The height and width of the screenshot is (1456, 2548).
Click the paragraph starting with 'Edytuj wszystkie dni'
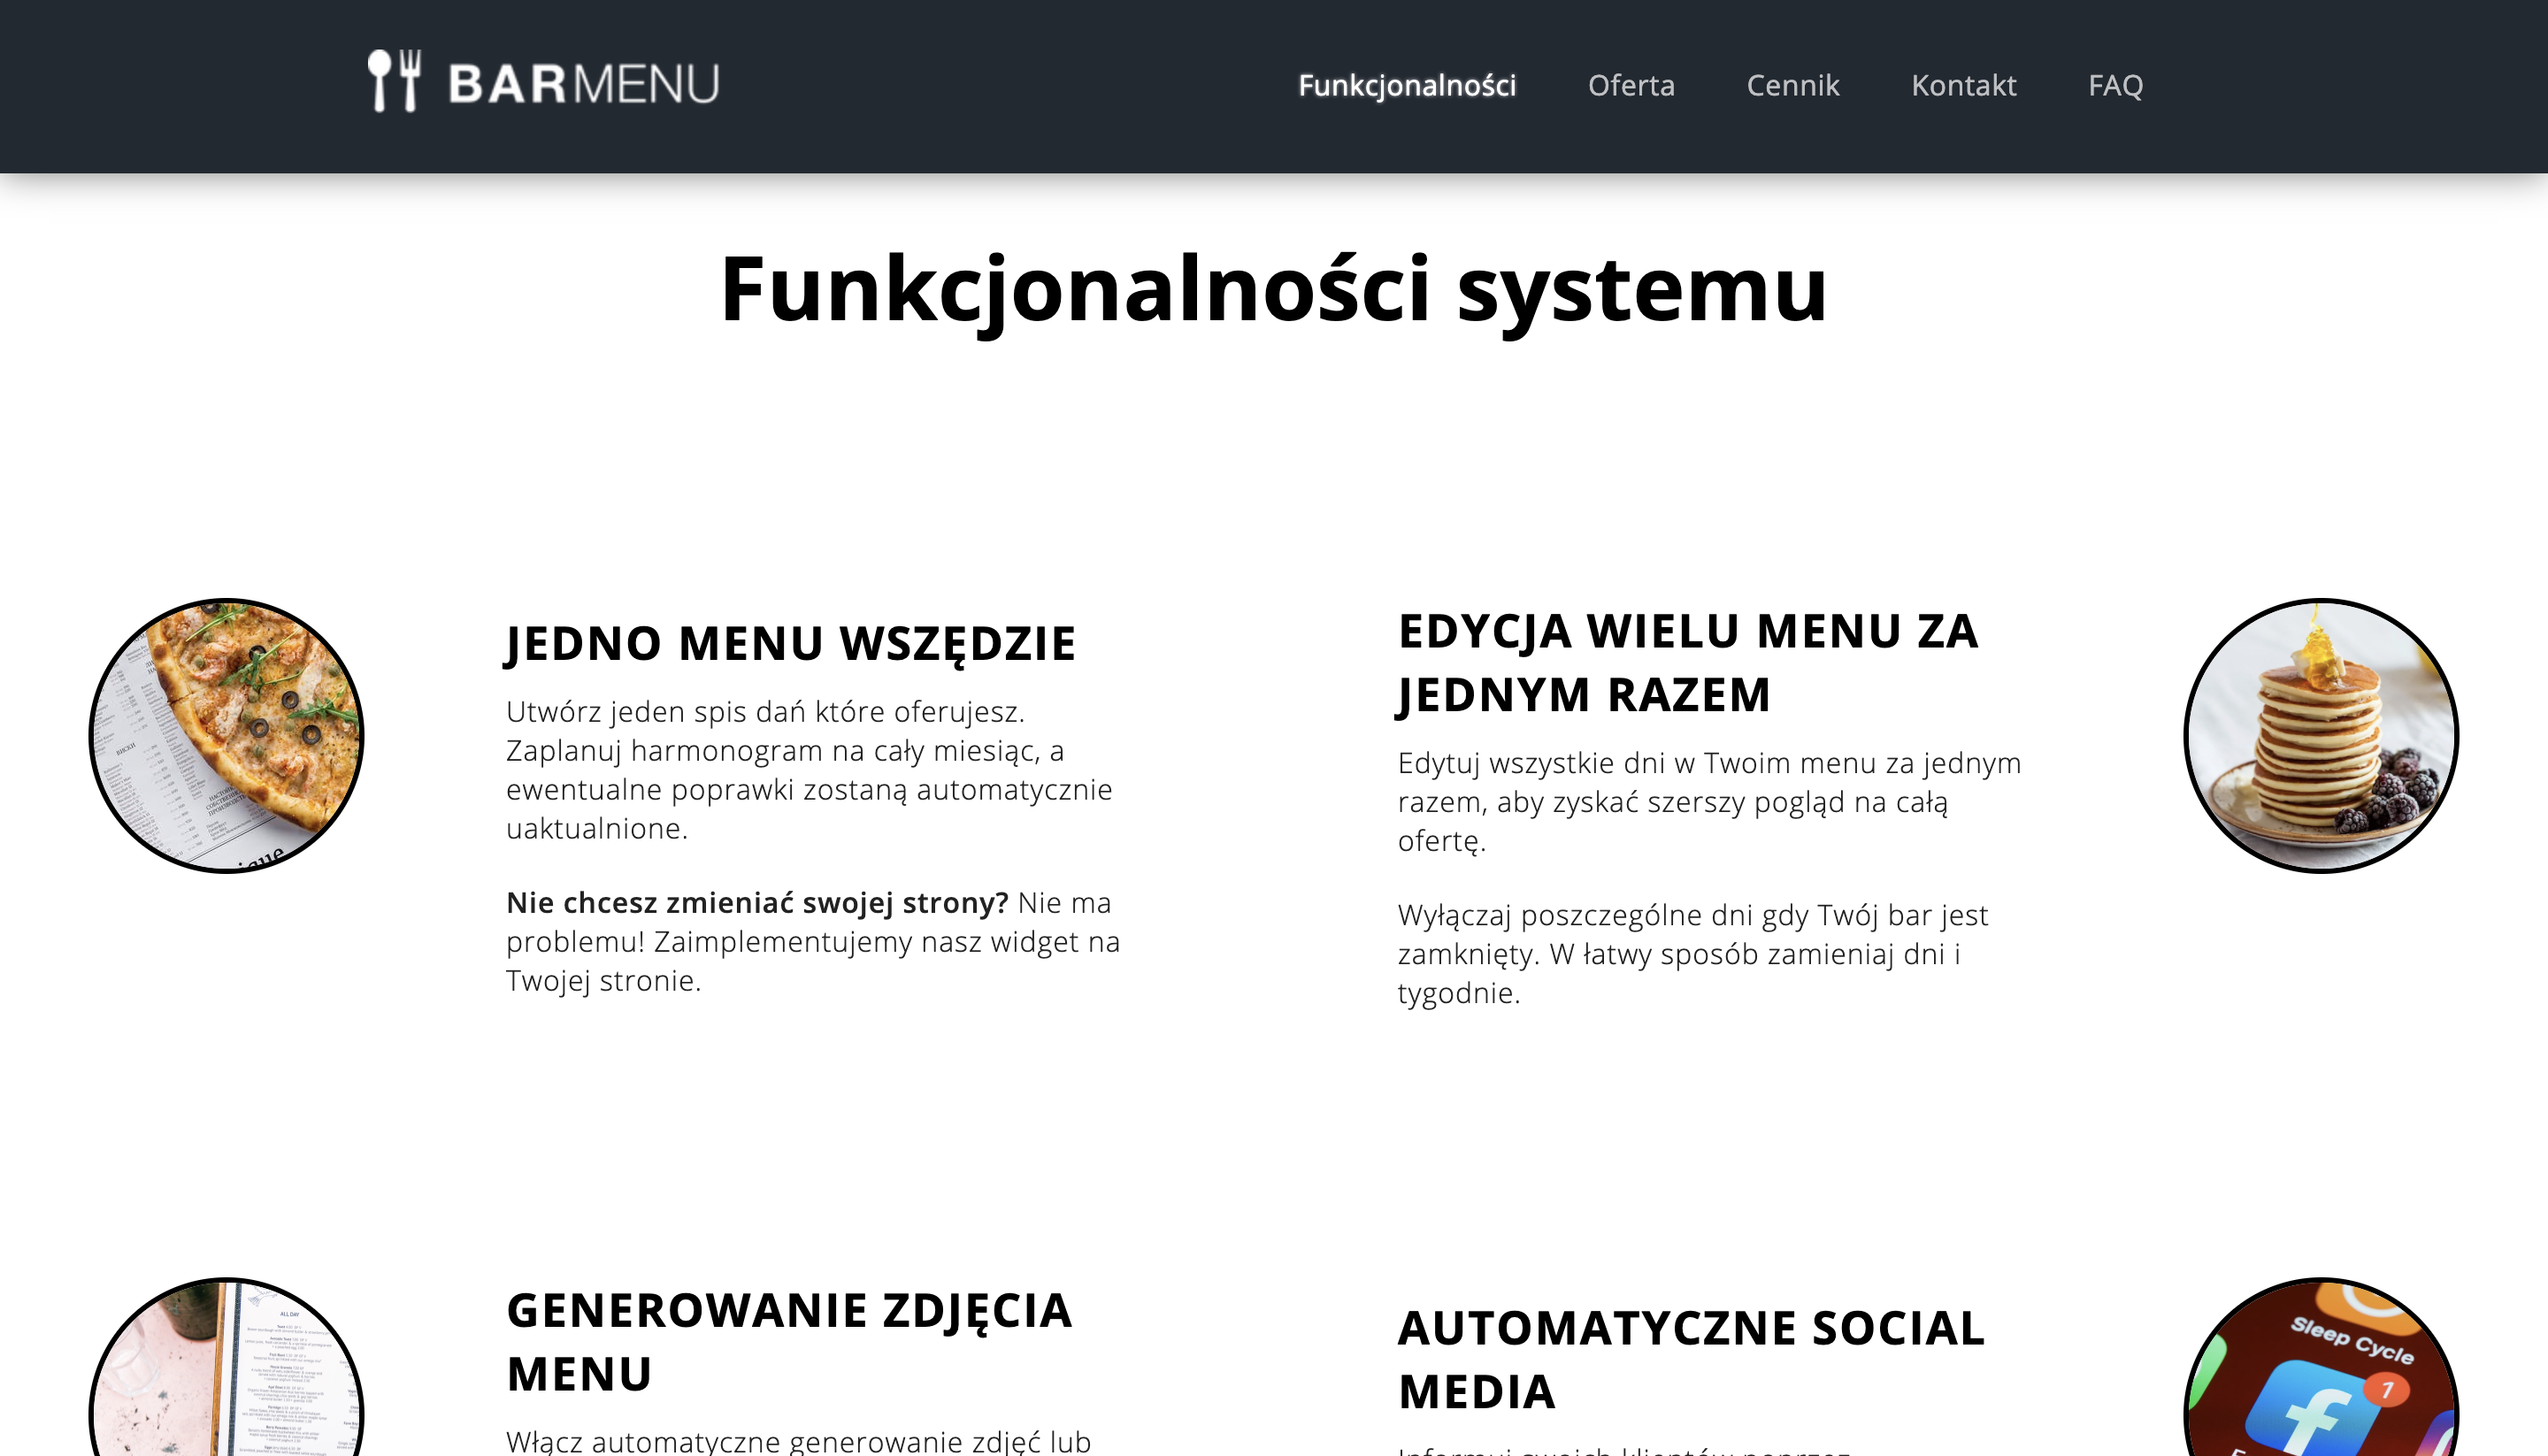(1708, 802)
